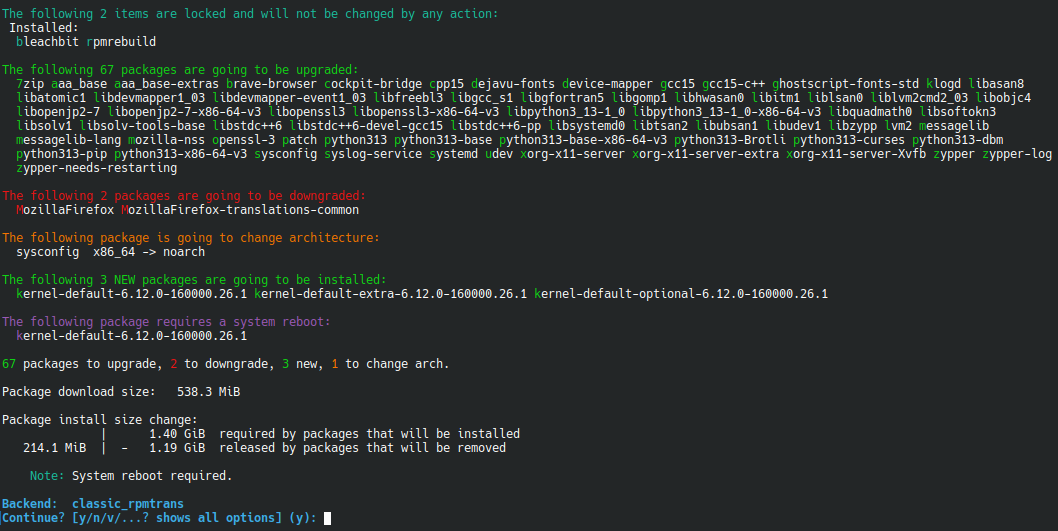This screenshot has height=531, width=1058.
Task: Click the 1.40 GiB required size value
Action: point(177,434)
